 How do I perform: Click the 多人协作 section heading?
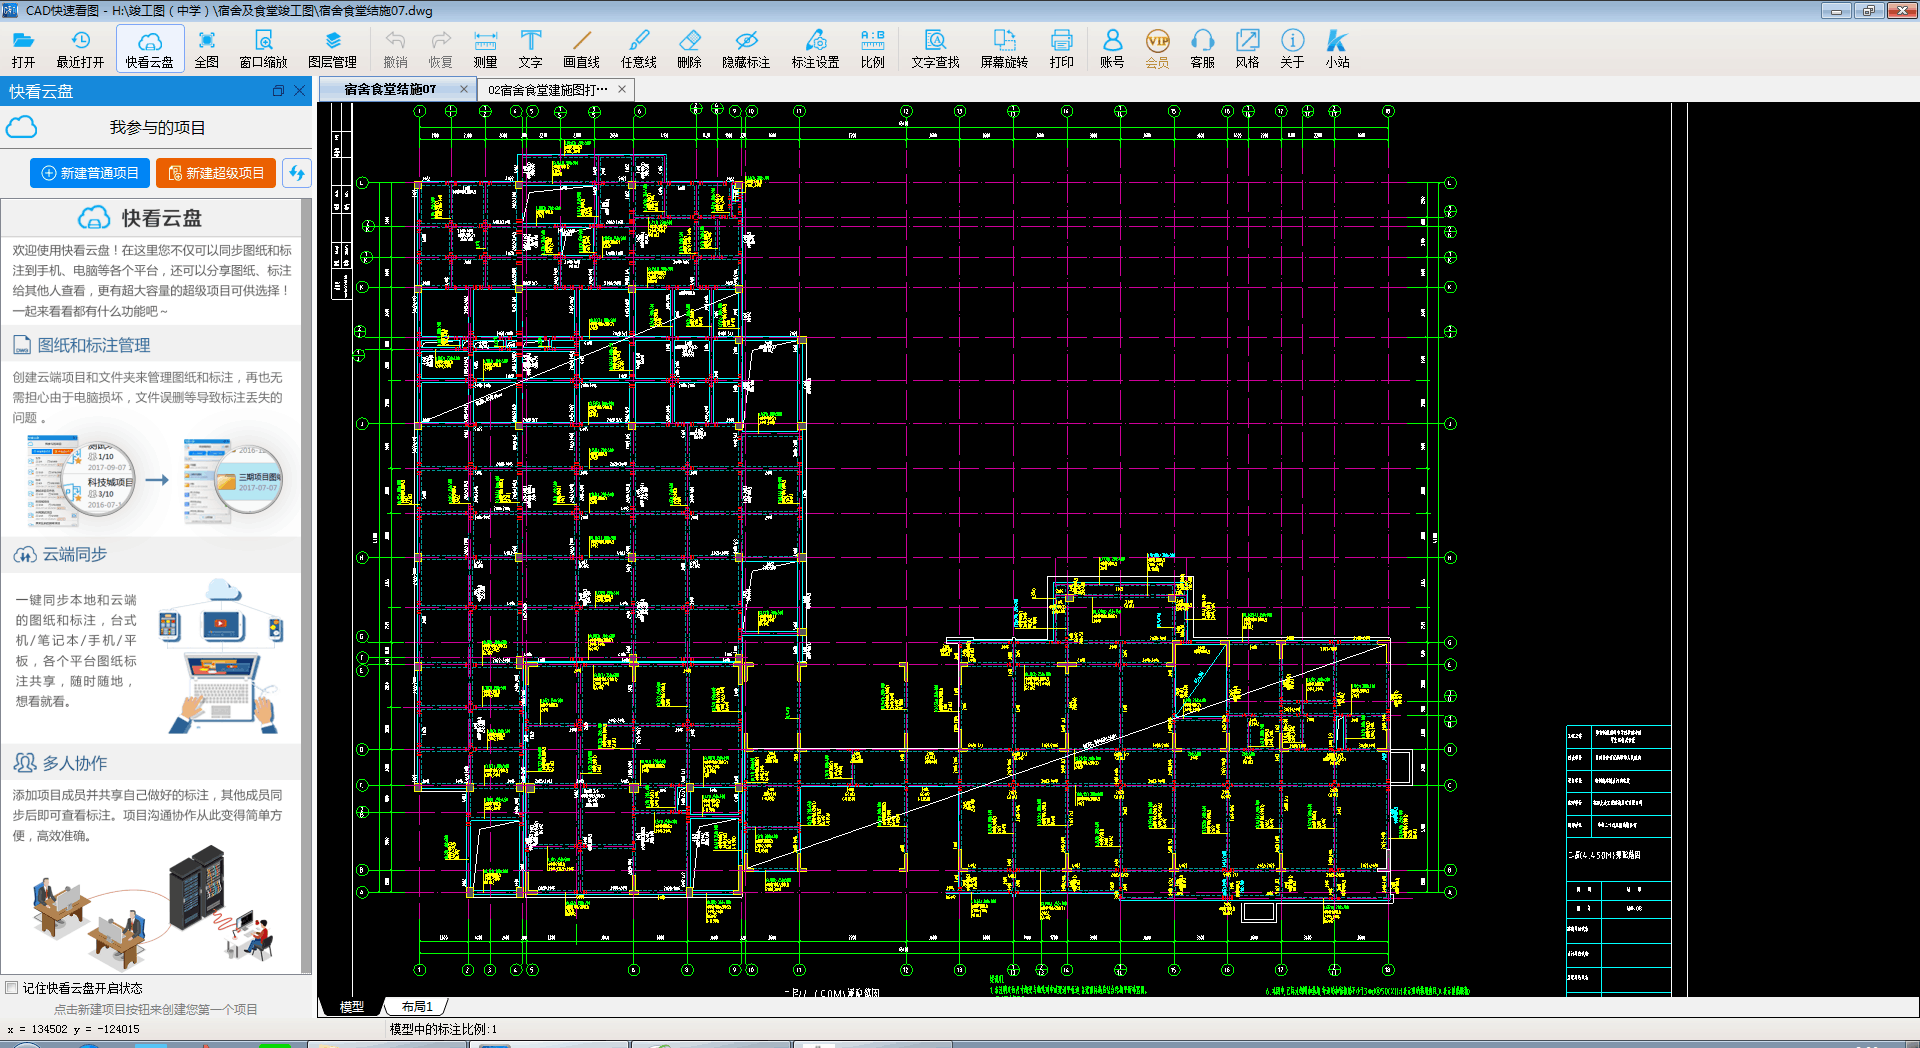click(74, 763)
